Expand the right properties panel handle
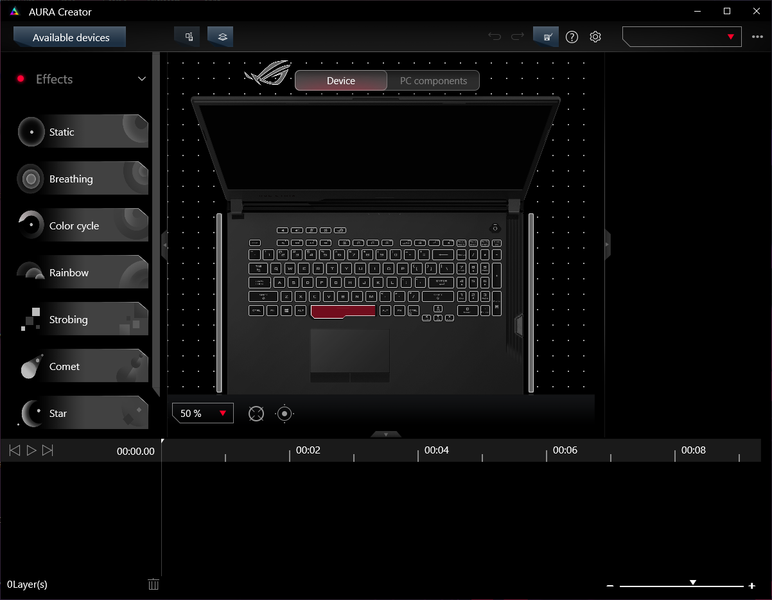This screenshot has width=772, height=600. coord(607,245)
